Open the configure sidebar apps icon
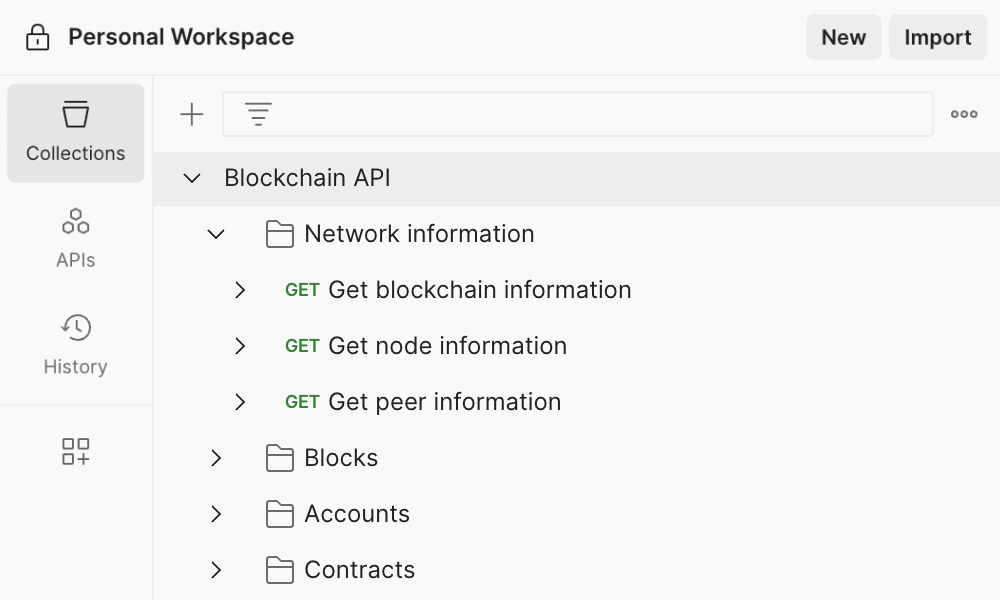Screen dimensions: 1000x600 click(x=76, y=451)
